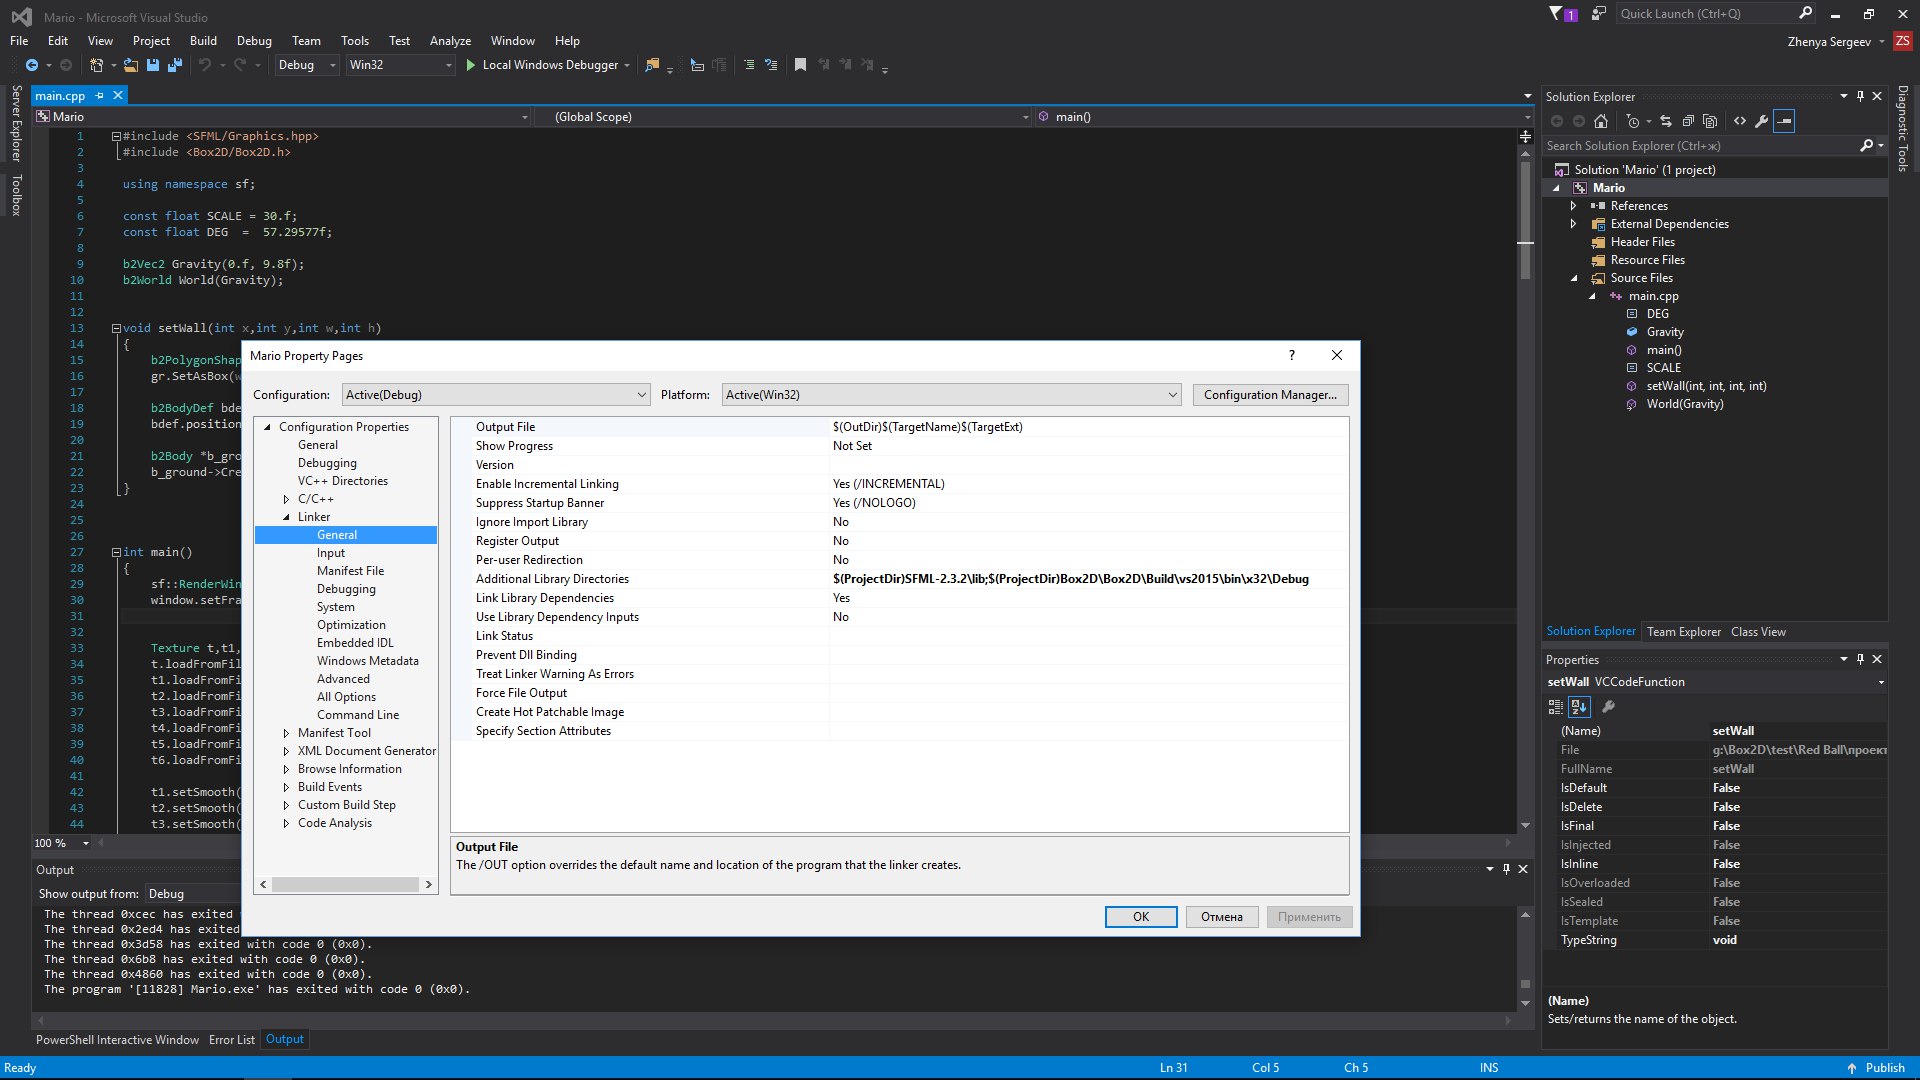Open the Debug menu
The width and height of the screenshot is (1920, 1080).
click(254, 41)
